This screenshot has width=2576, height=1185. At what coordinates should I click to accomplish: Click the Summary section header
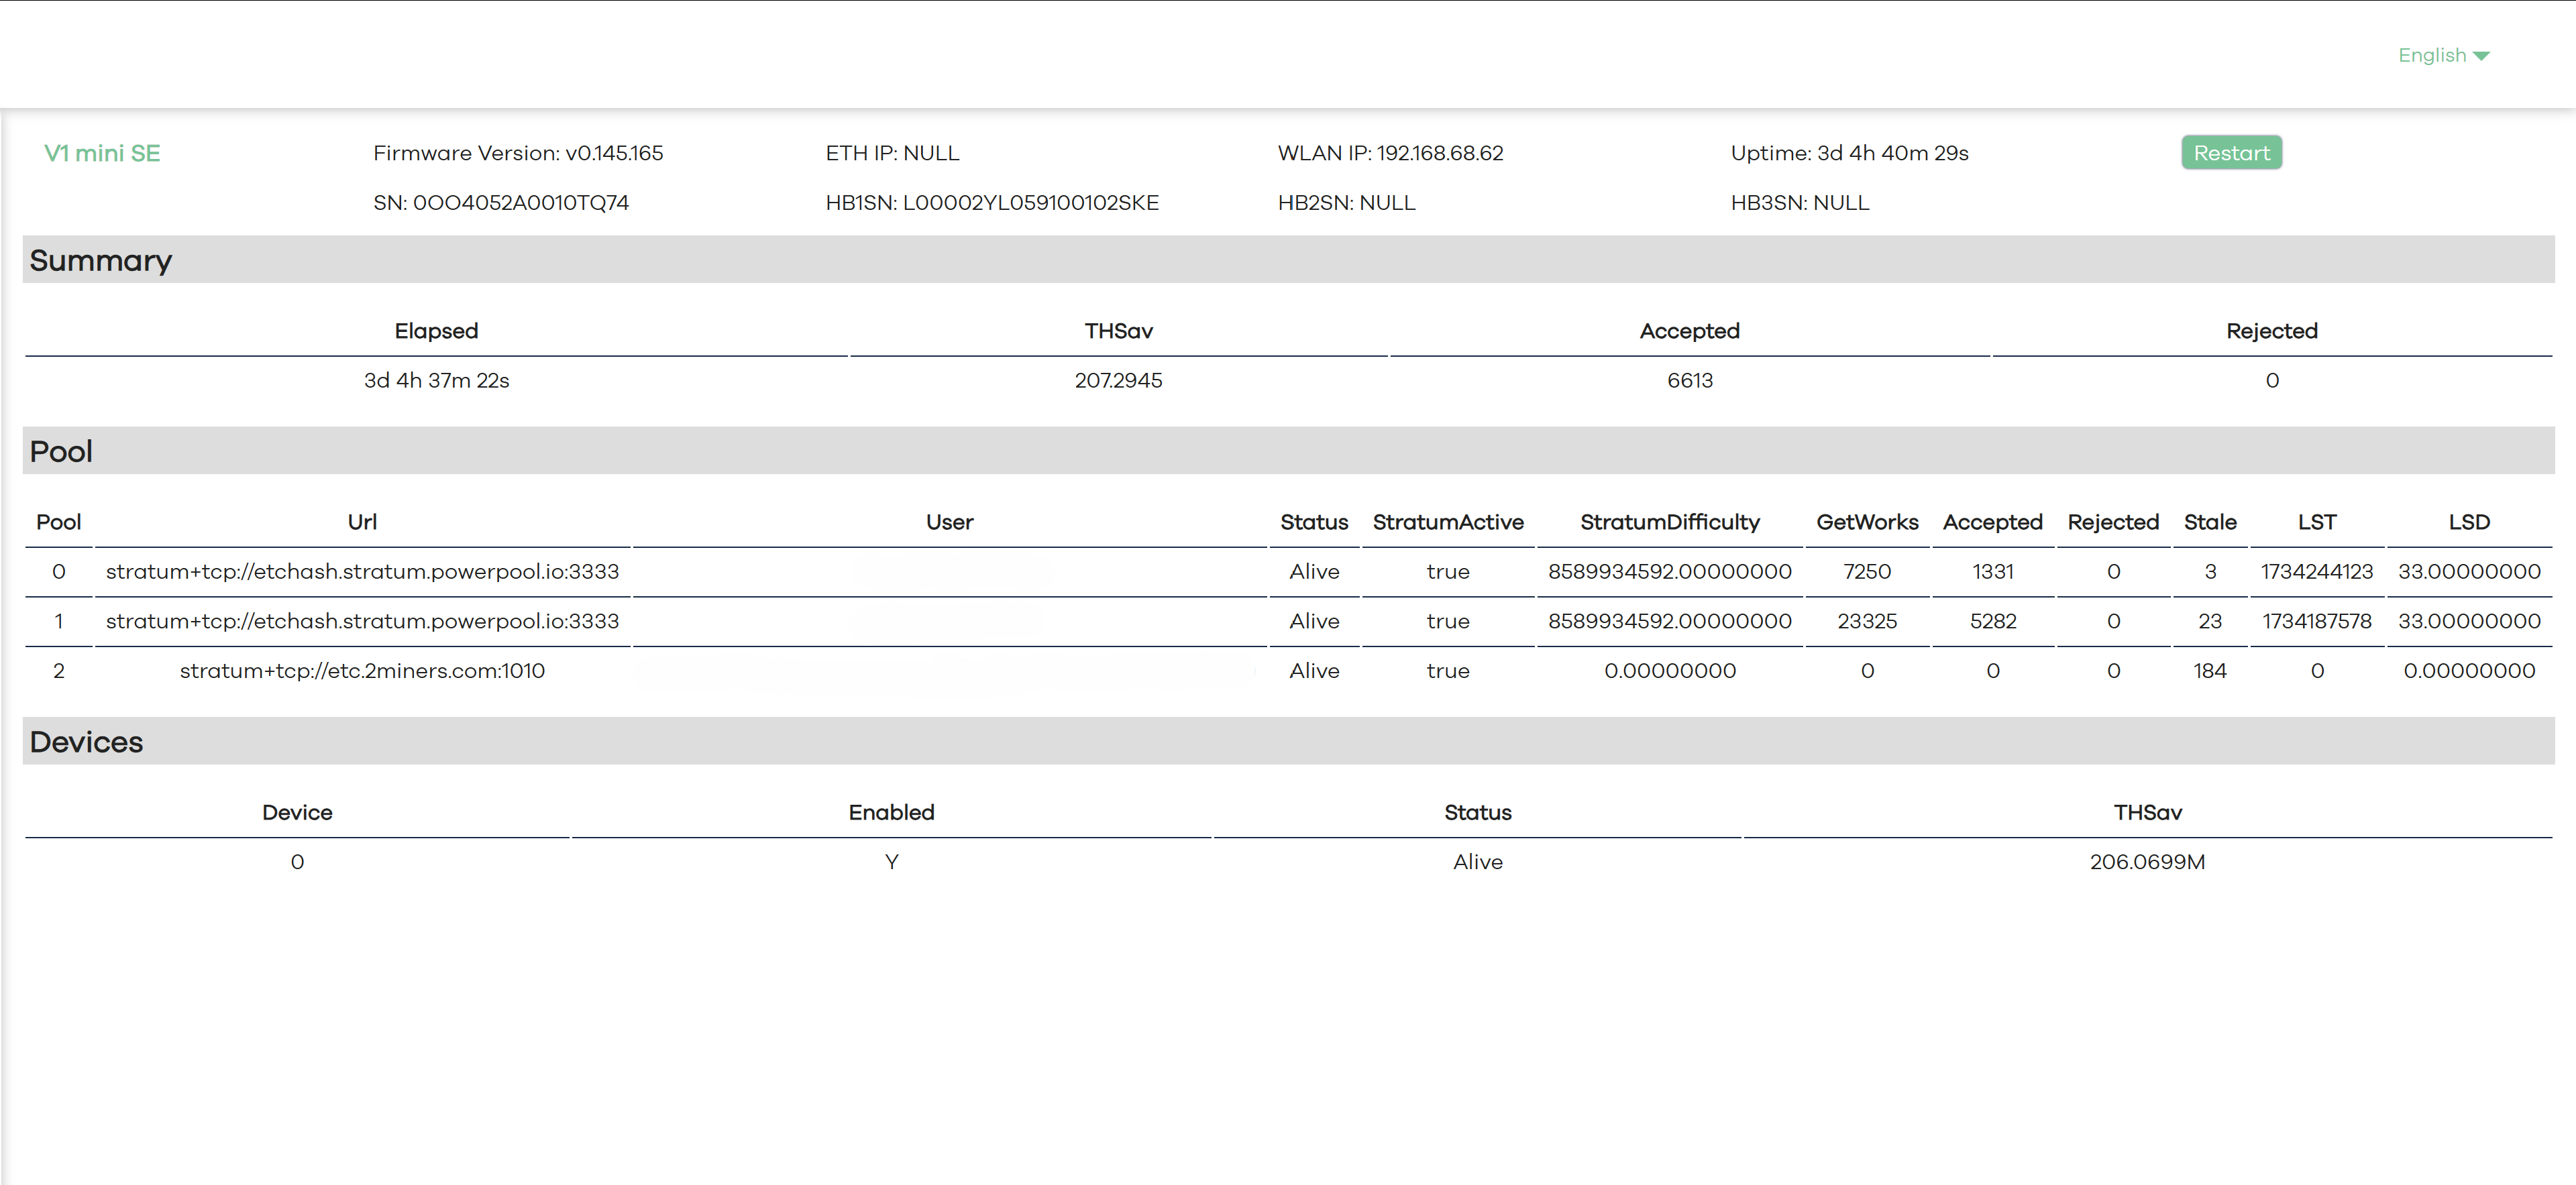click(x=101, y=260)
